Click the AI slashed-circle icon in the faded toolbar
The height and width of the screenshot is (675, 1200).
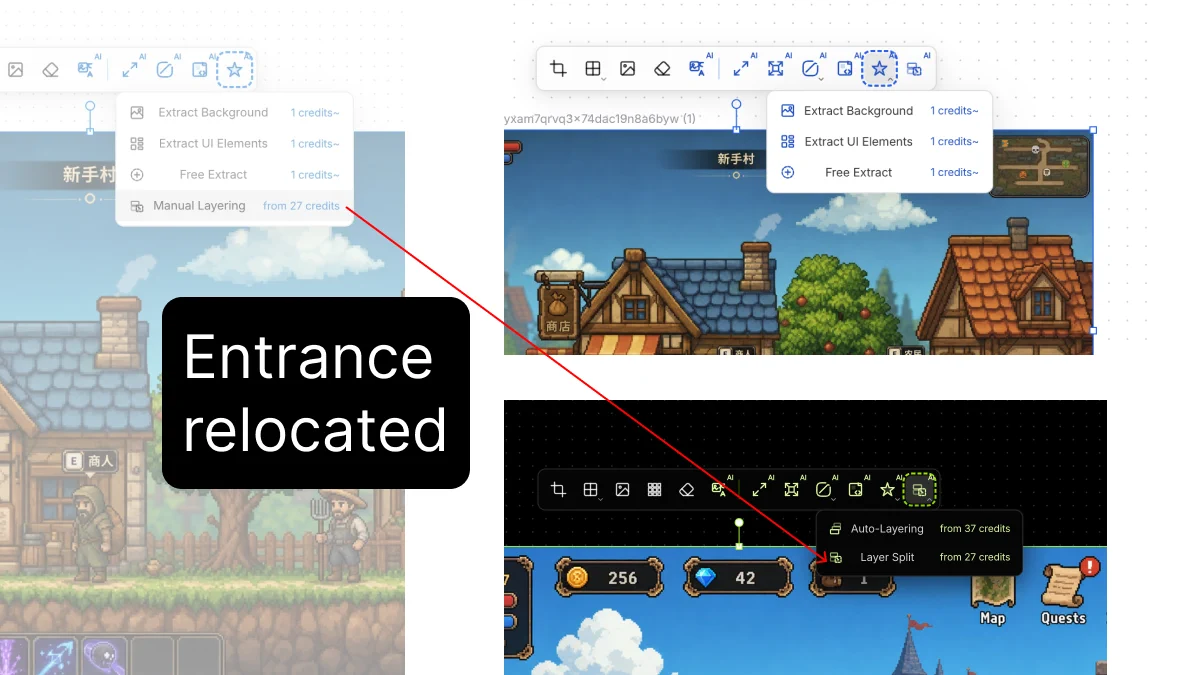[165, 70]
